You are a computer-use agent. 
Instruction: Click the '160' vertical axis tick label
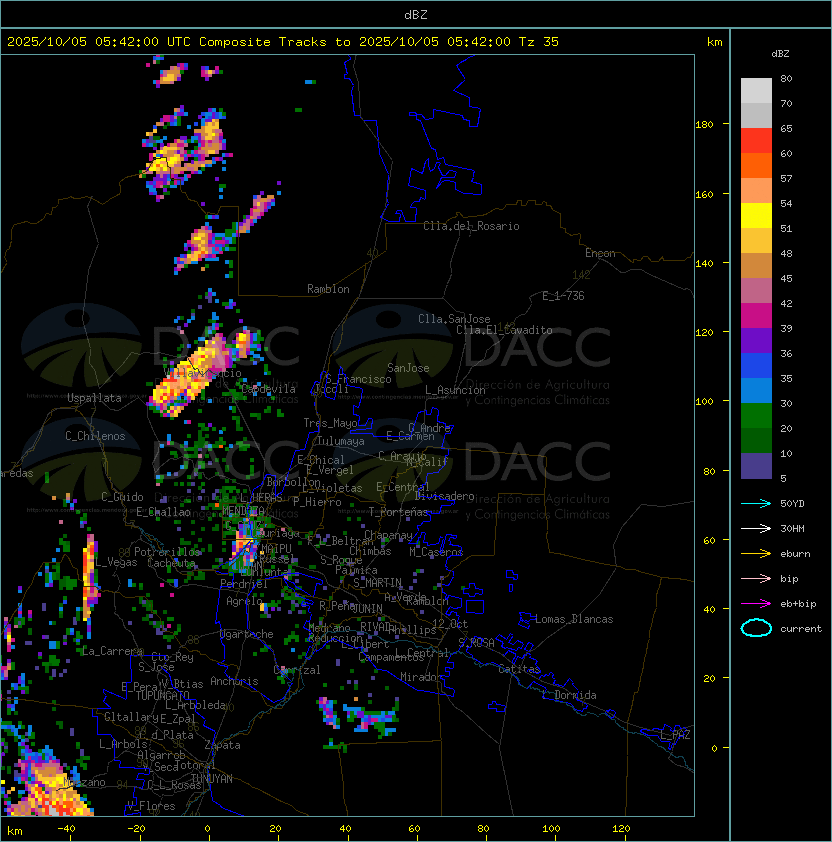click(x=704, y=194)
